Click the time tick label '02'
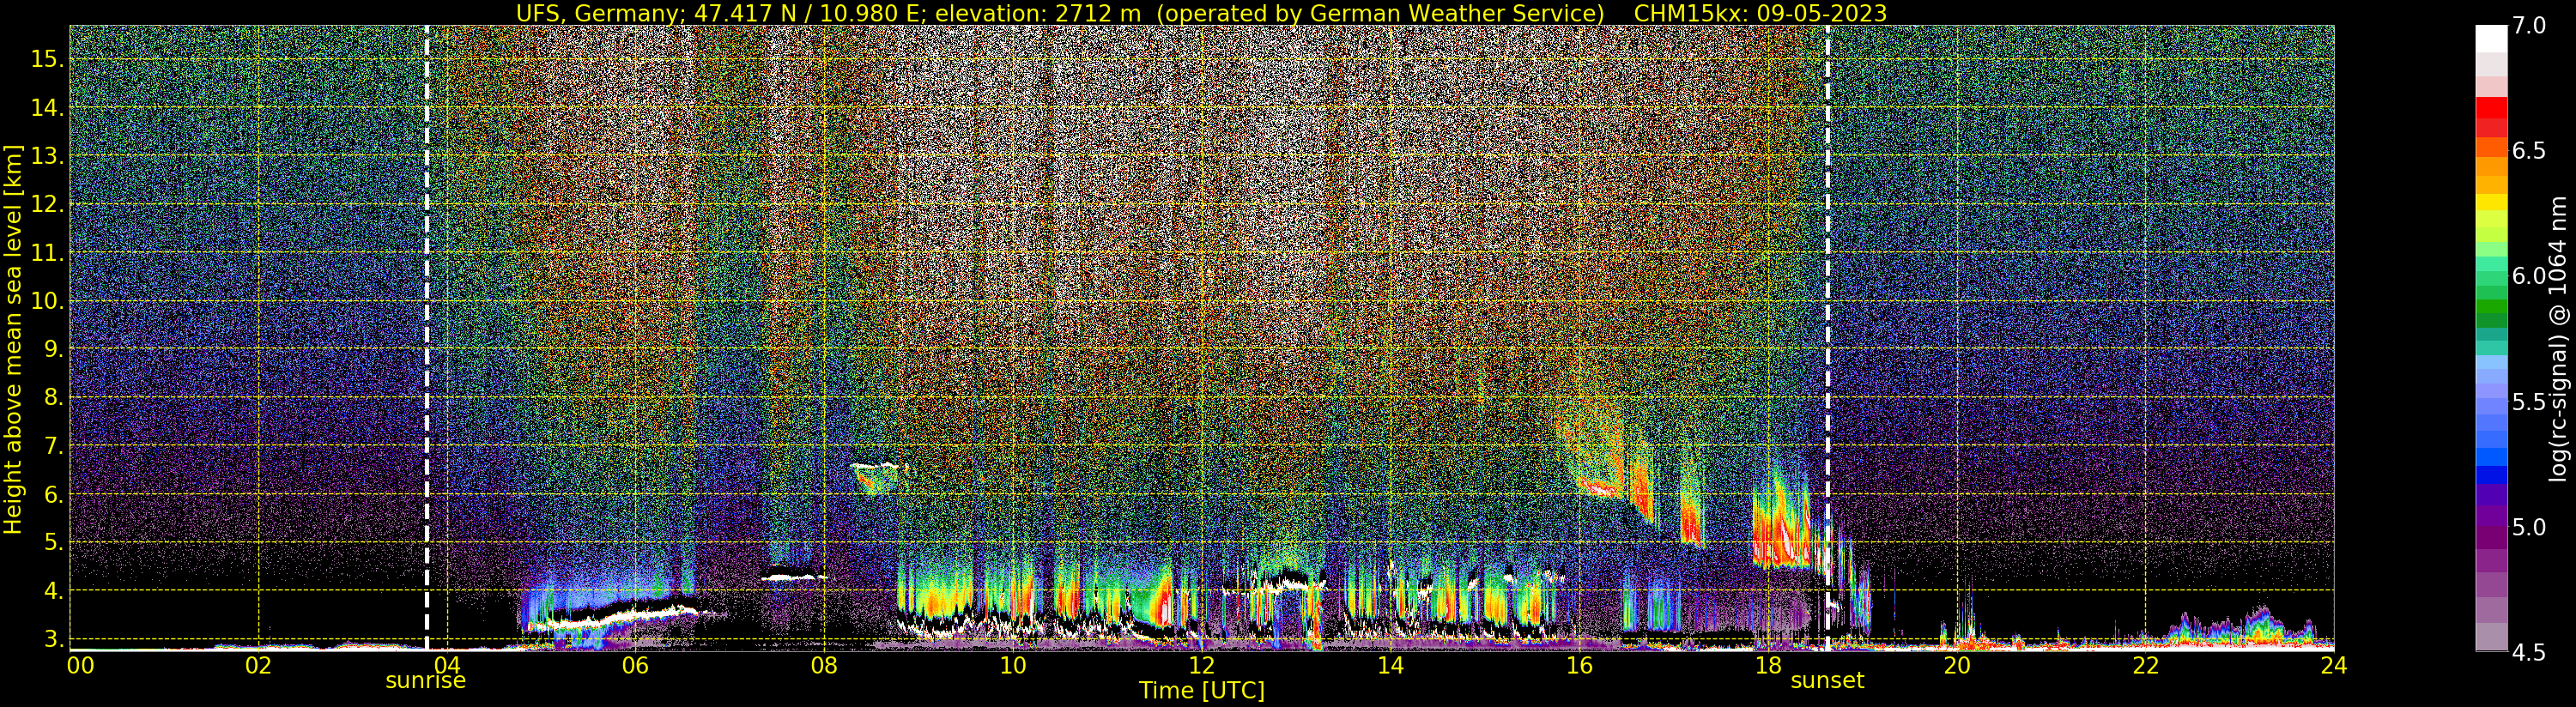This screenshot has height=707, width=2576. [258, 666]
